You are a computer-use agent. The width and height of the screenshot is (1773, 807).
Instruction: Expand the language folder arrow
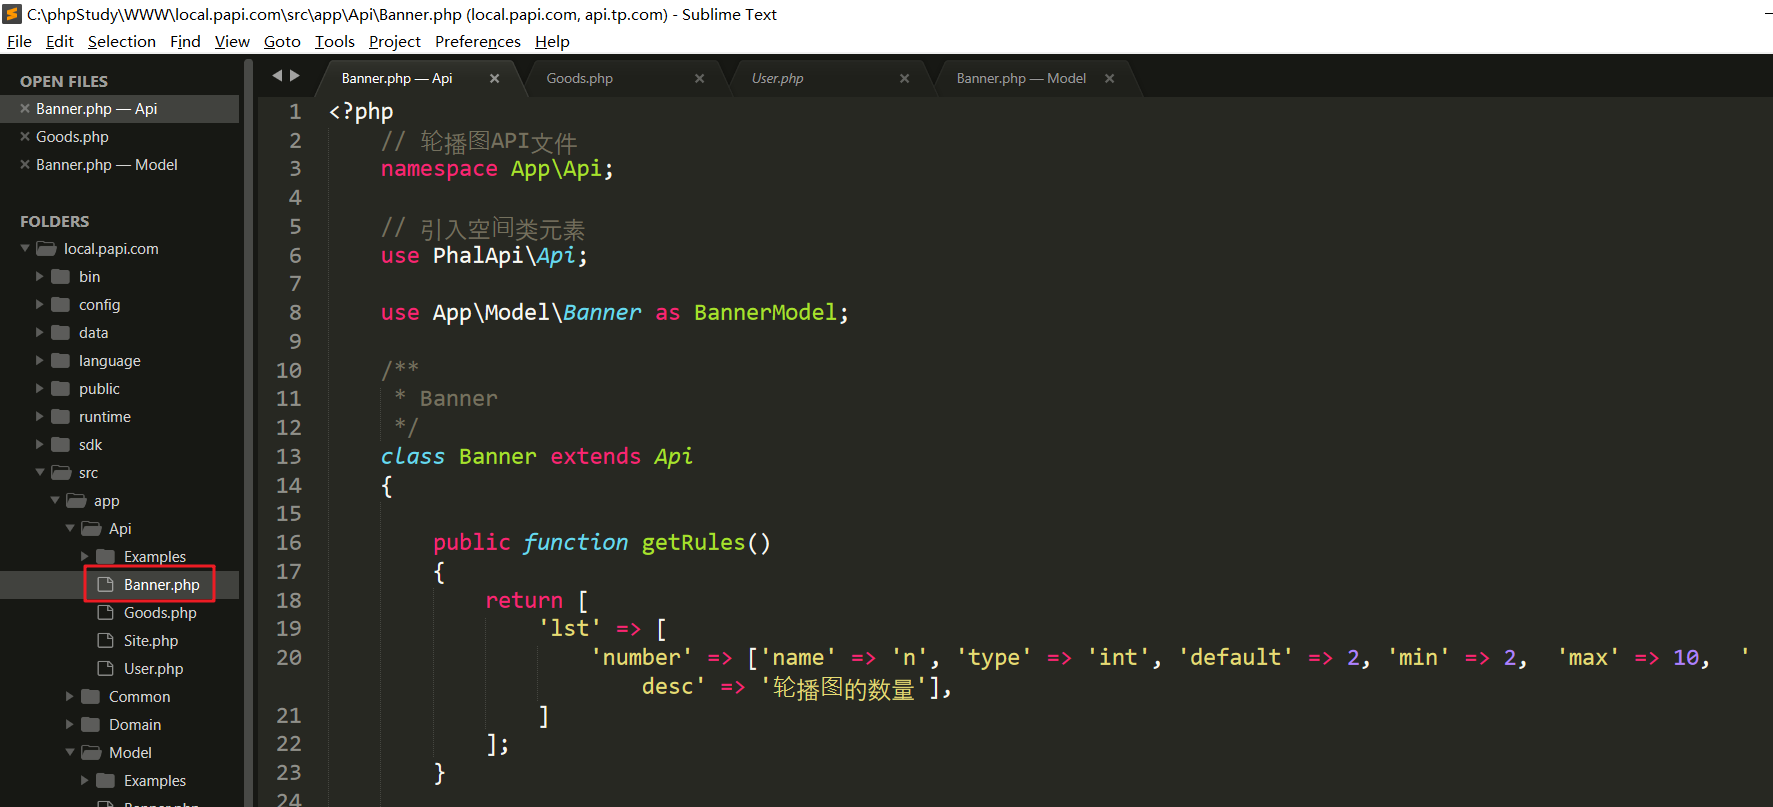(40, 361)
